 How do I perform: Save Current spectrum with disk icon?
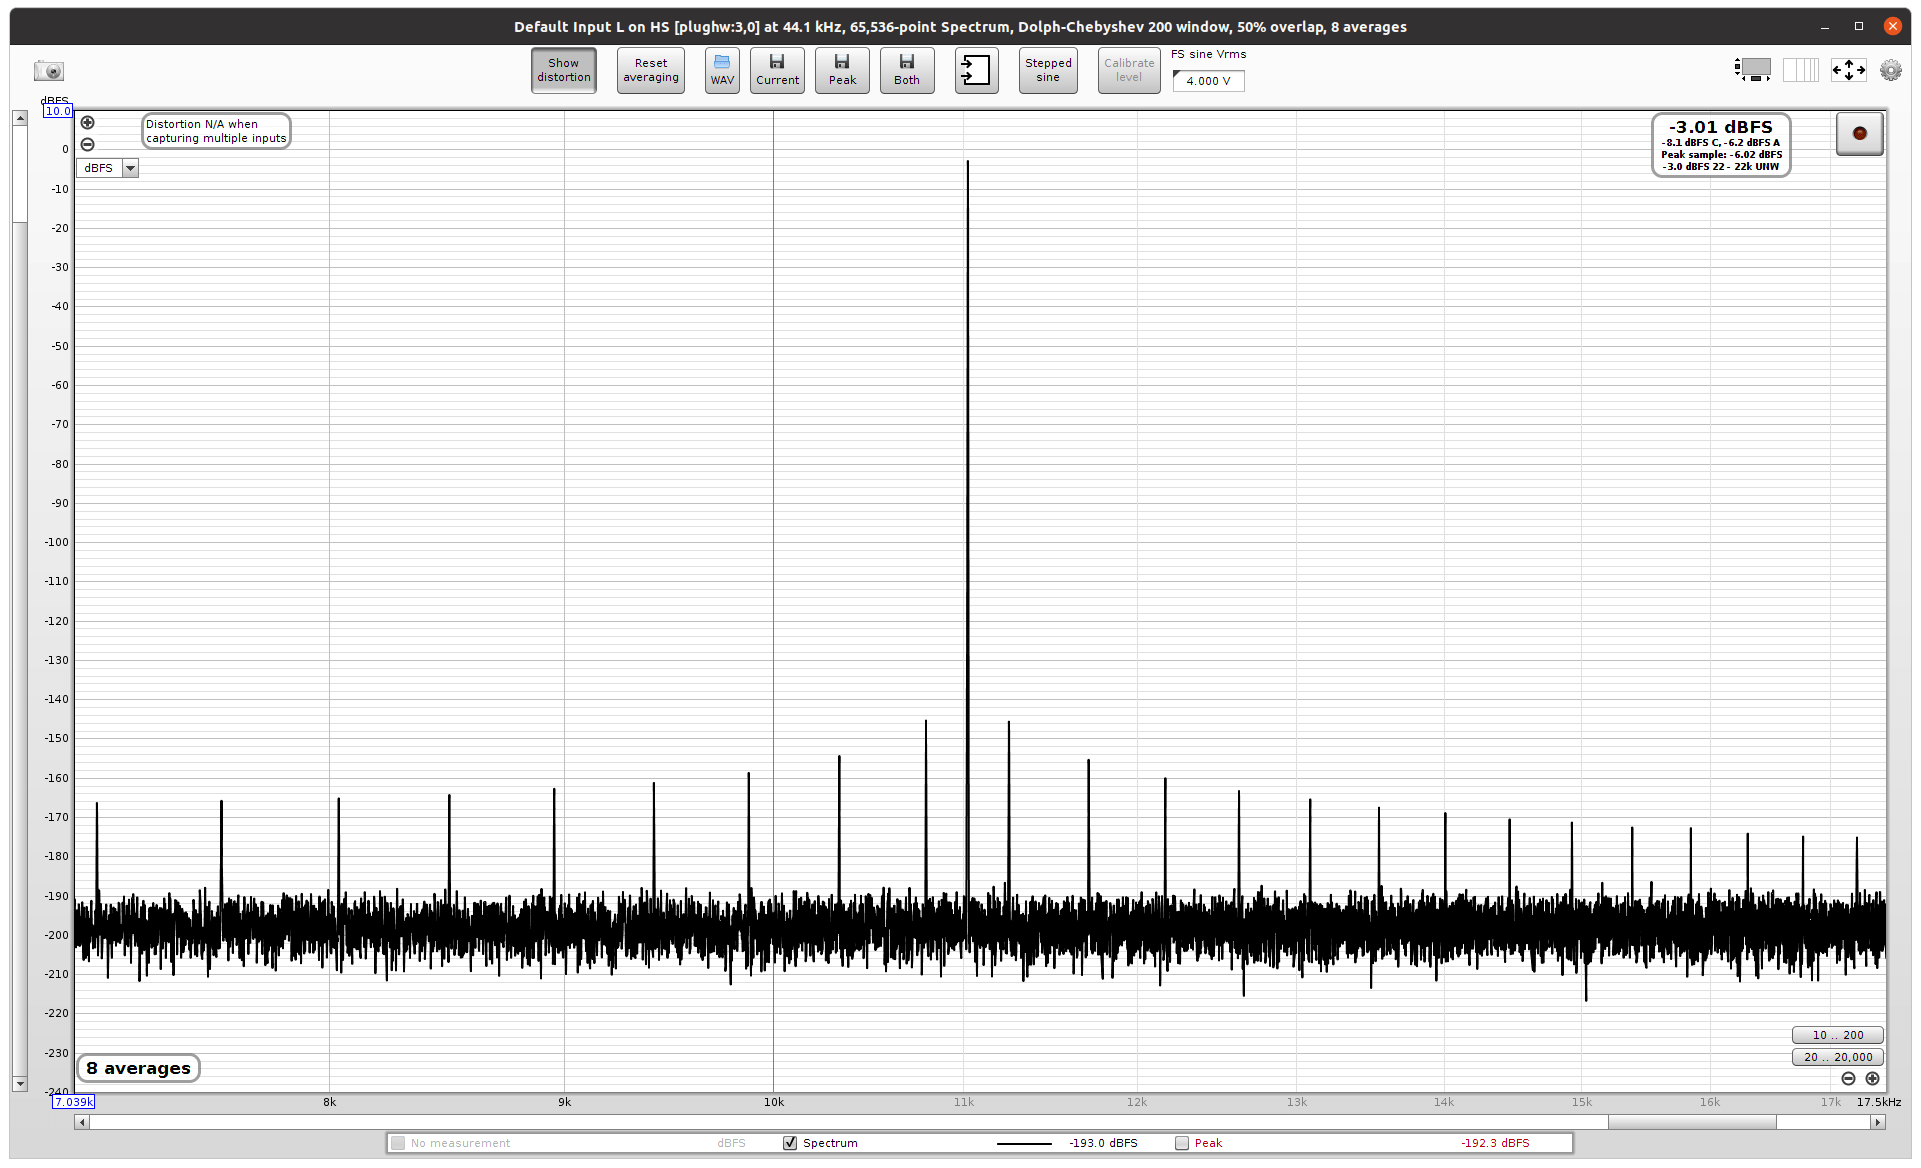(777, 70)
